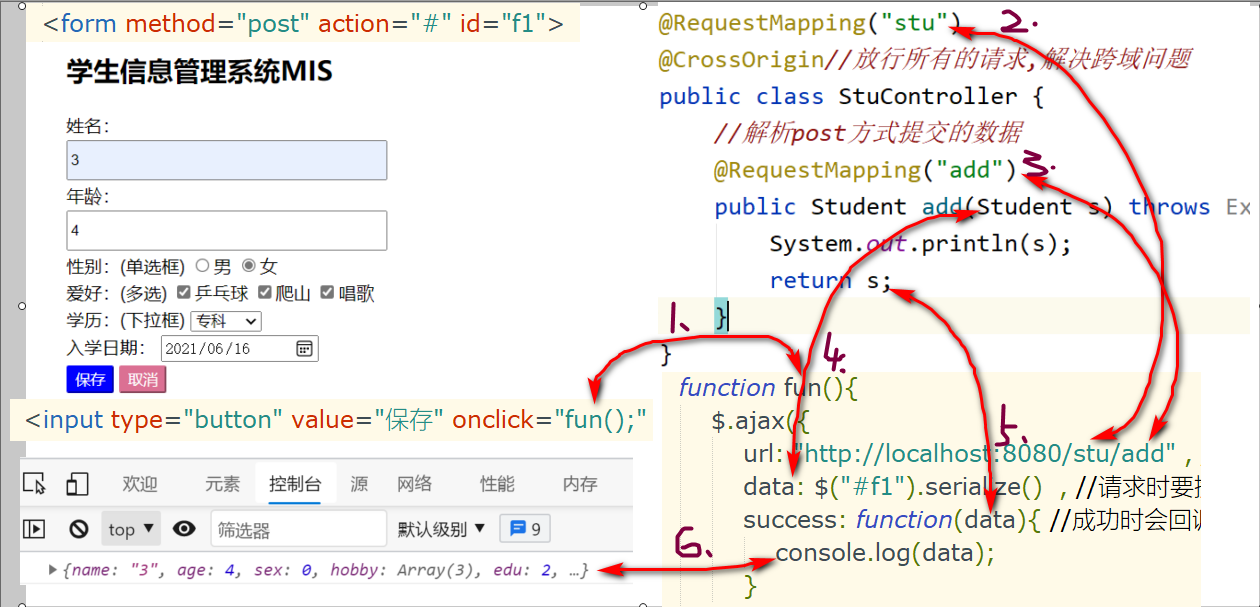Screen dimensions: 1260x607
Task: Open the 性能 tab
Action: [x=497, y=484]
